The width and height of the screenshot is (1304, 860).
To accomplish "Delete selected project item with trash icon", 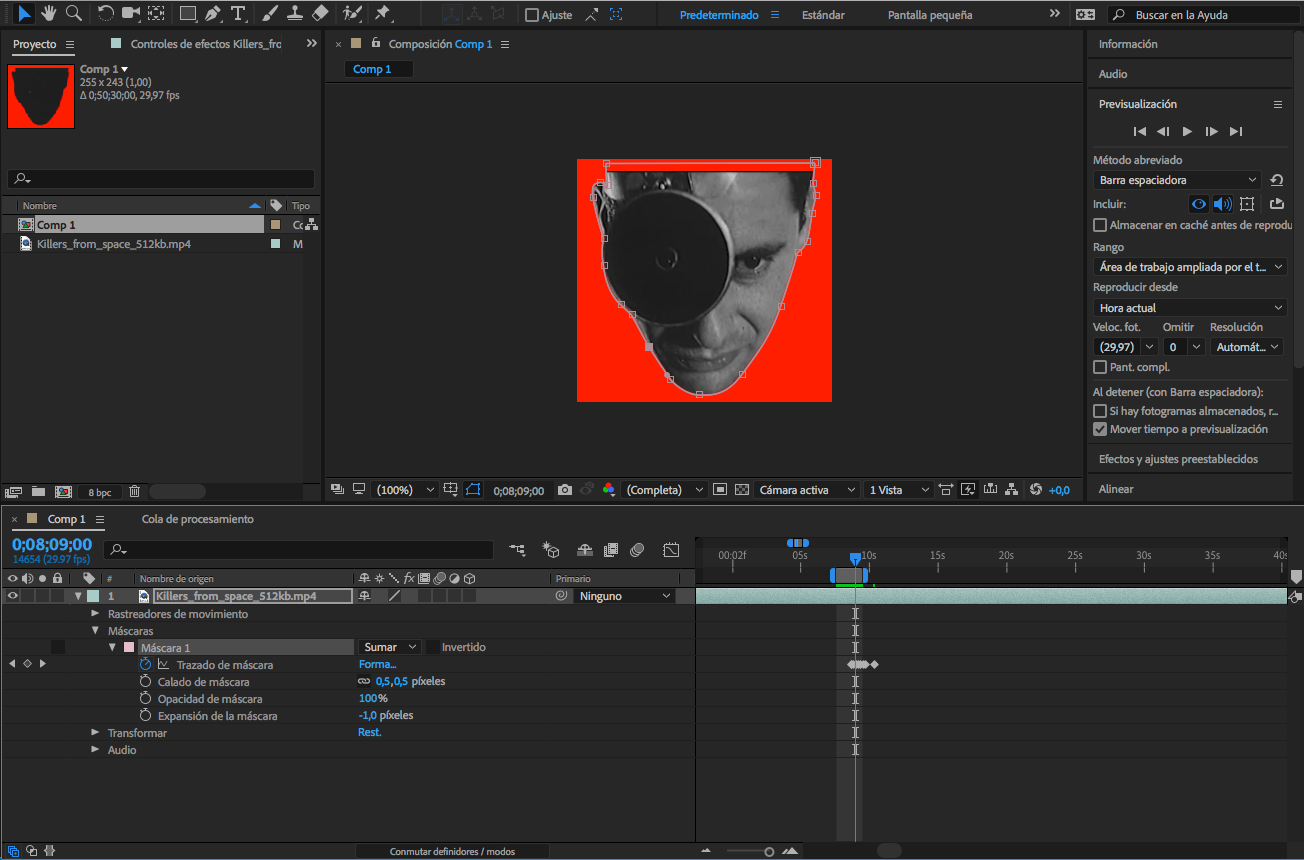I will pos(134,492).
